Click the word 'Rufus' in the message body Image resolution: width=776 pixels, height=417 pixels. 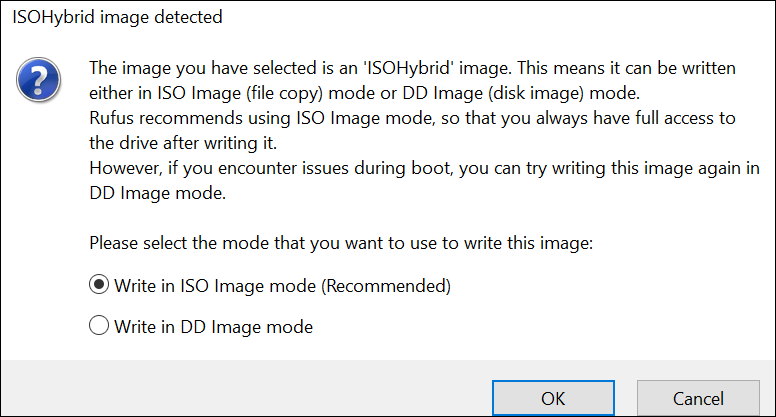point(111,118)
